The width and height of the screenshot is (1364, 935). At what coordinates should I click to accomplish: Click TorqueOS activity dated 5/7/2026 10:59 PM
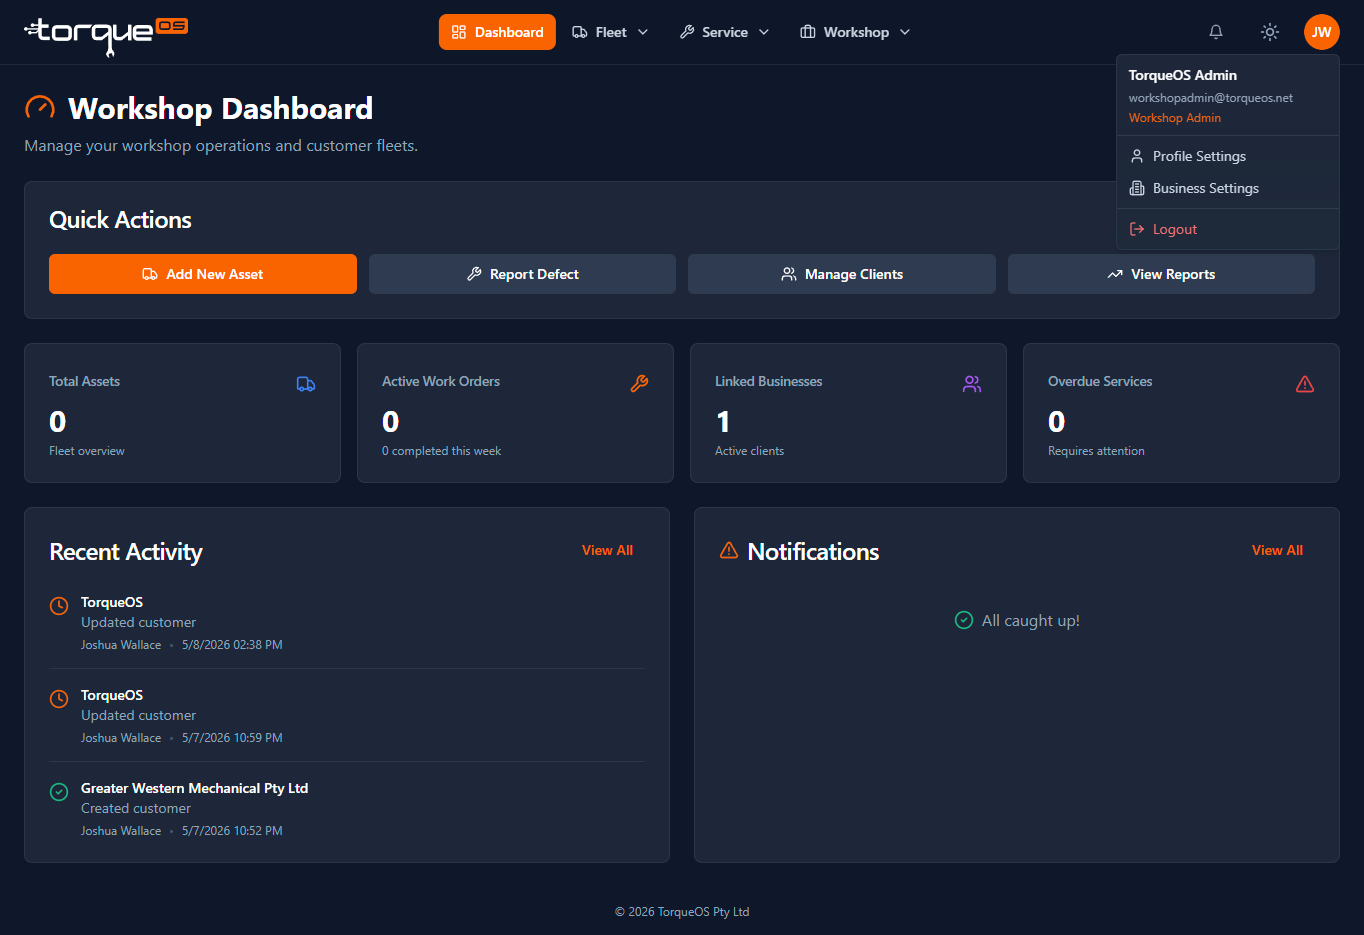point(347,716)
